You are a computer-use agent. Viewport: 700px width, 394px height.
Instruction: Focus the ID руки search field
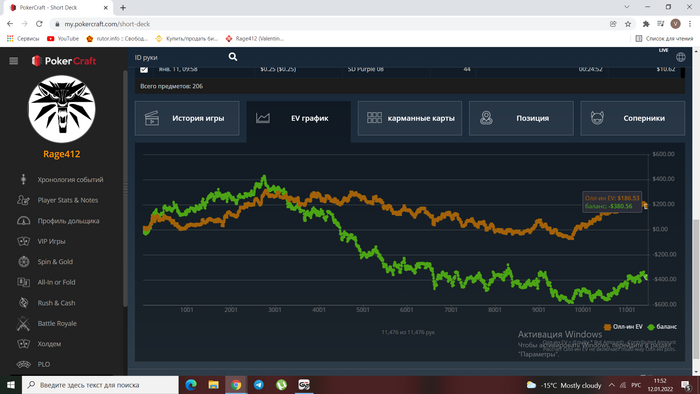click(180, 57)
